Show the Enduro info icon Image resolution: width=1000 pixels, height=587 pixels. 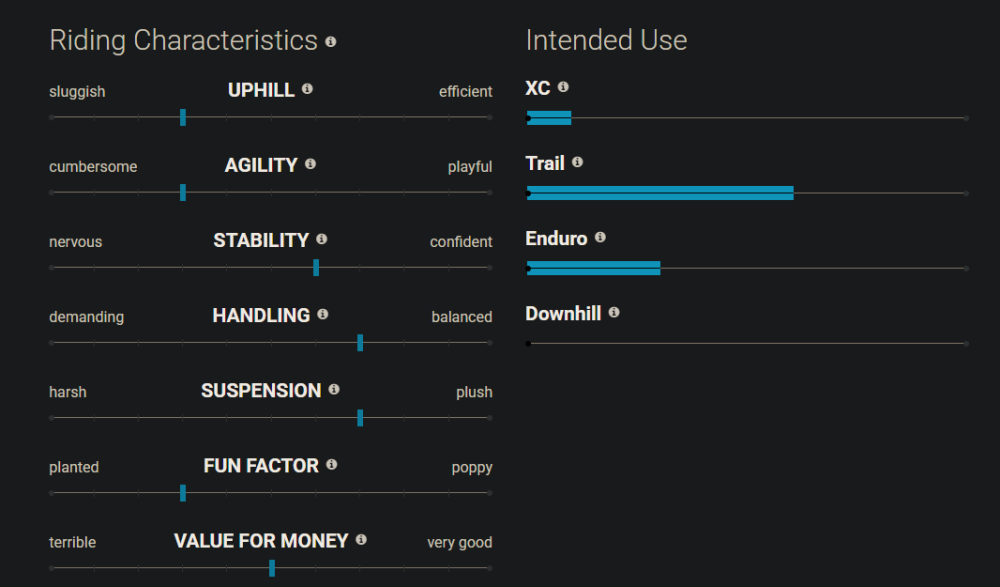click(x=600, y=237)
